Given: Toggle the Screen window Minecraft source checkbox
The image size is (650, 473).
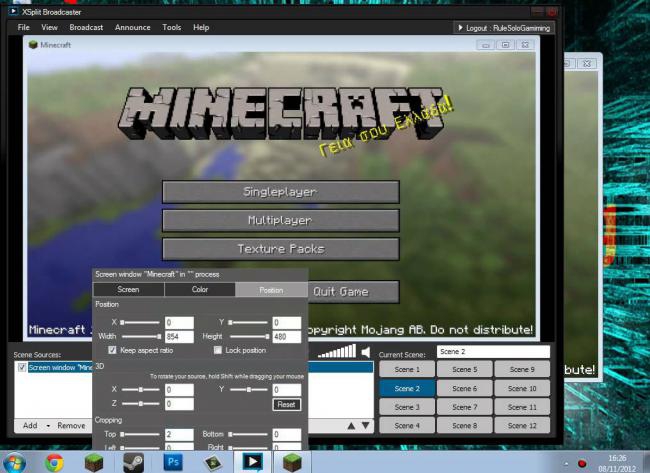Looking at the screenshot, I should pos(22,367).
